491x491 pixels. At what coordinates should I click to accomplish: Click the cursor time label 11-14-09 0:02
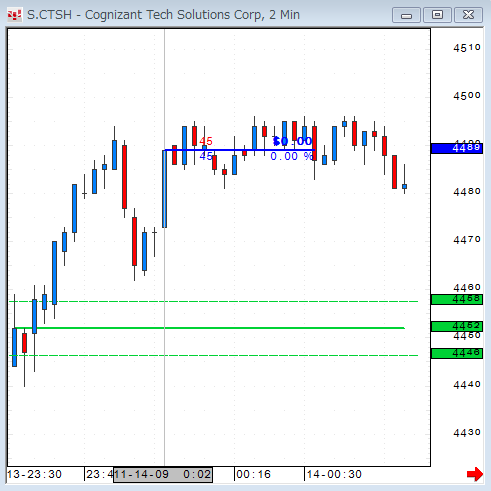[163, 474]
